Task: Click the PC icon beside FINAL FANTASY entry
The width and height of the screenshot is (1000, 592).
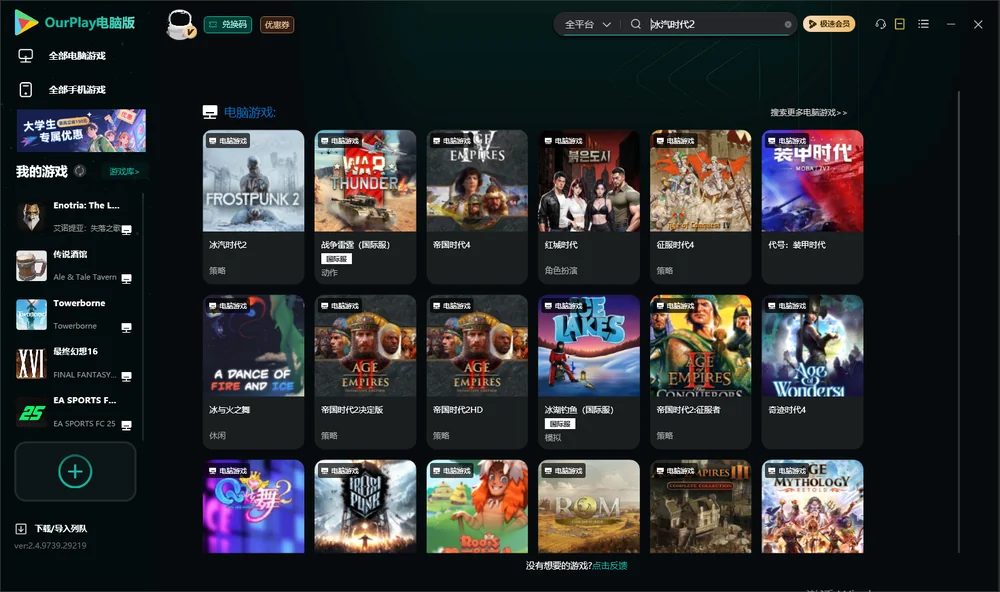Action: pyautogui.click(x=126, y=376)
